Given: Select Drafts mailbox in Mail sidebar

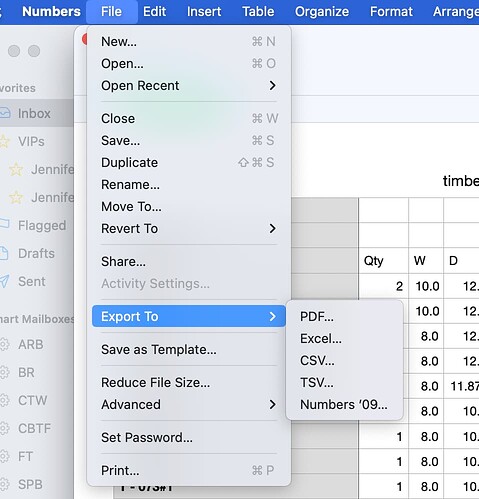Looking at the screenshot, I should [36, 253].
